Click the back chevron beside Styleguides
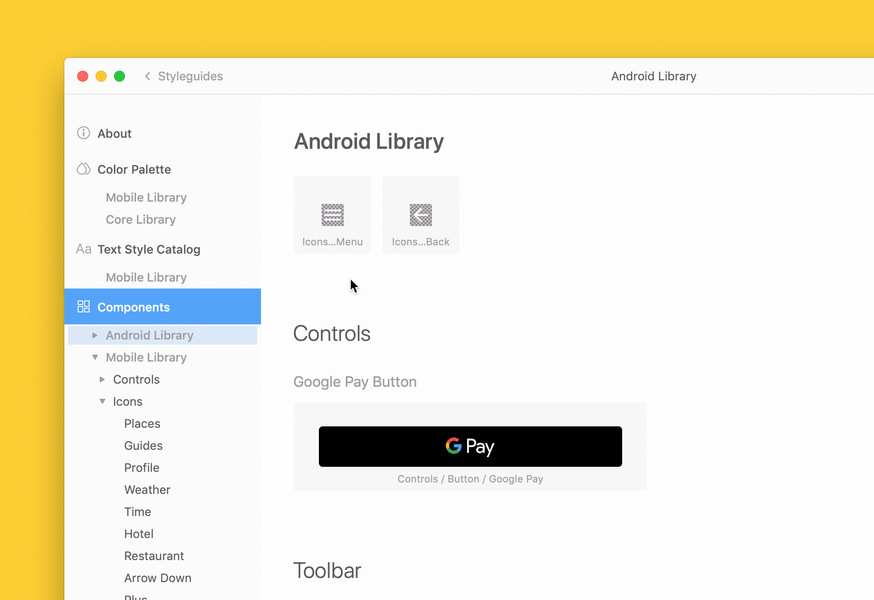This screenshot has height=600, width=874. (x=147, y=76)
